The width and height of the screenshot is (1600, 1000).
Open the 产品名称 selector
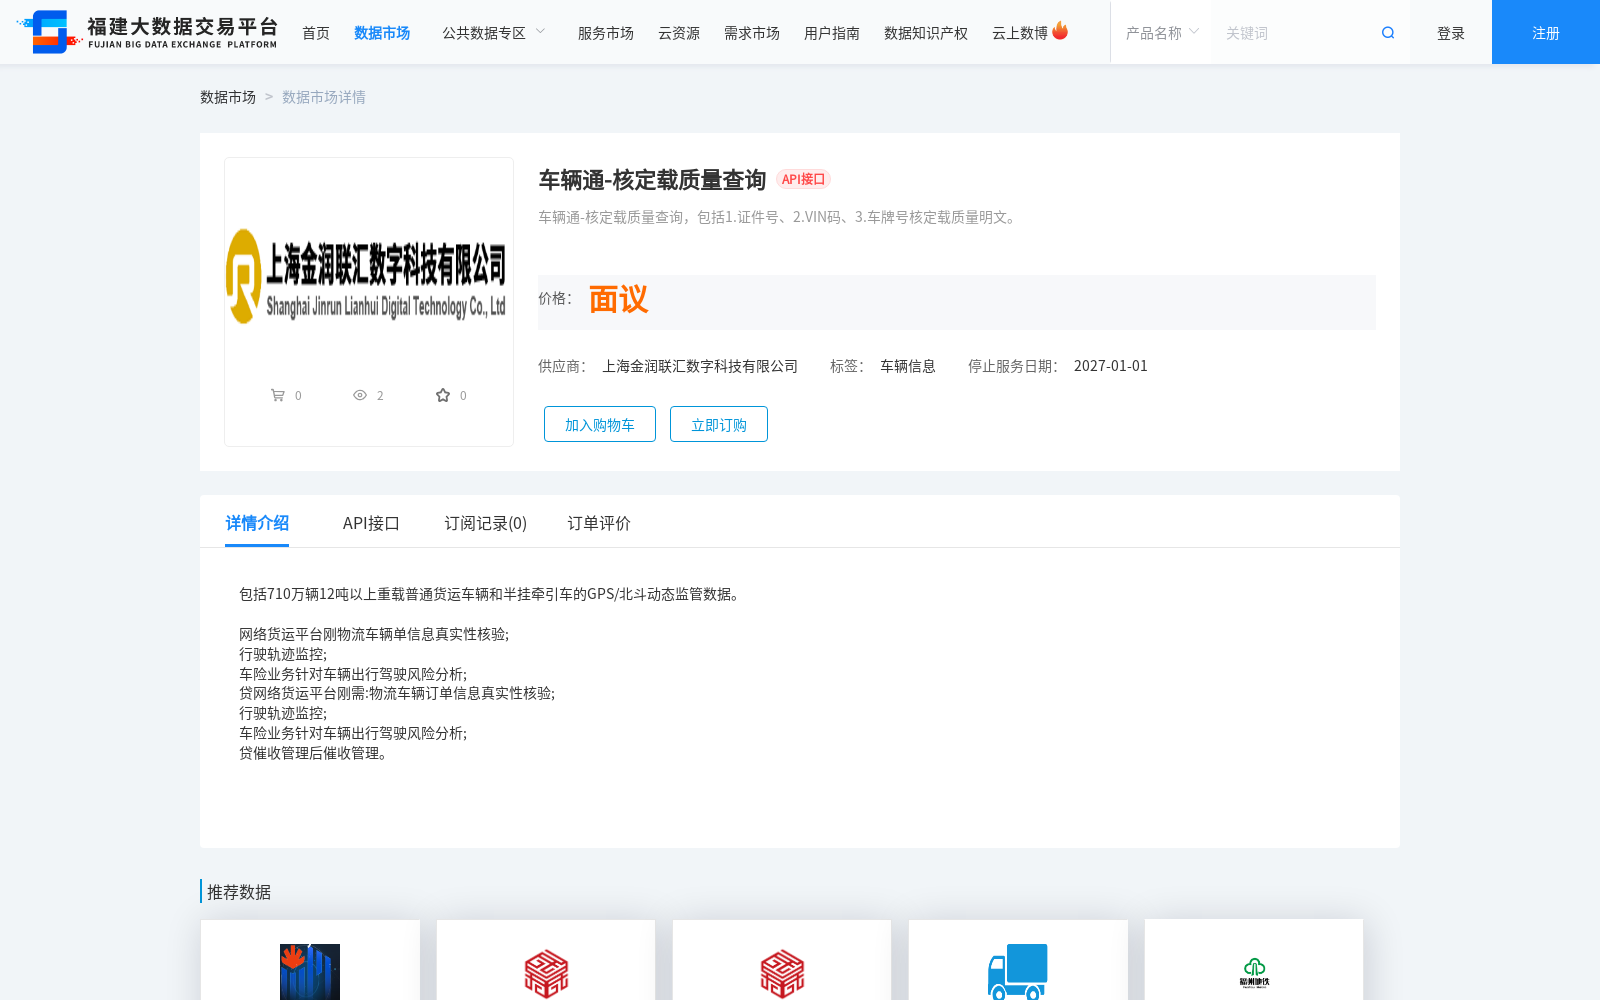(x=1158, y=32)
